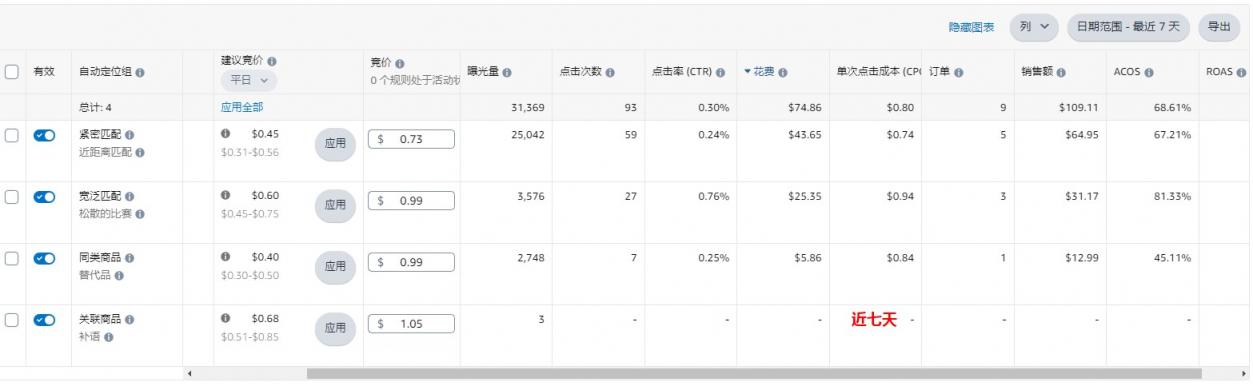
Task: Toggle 紧密匹配 active switch off
Action: click(45, 136)
